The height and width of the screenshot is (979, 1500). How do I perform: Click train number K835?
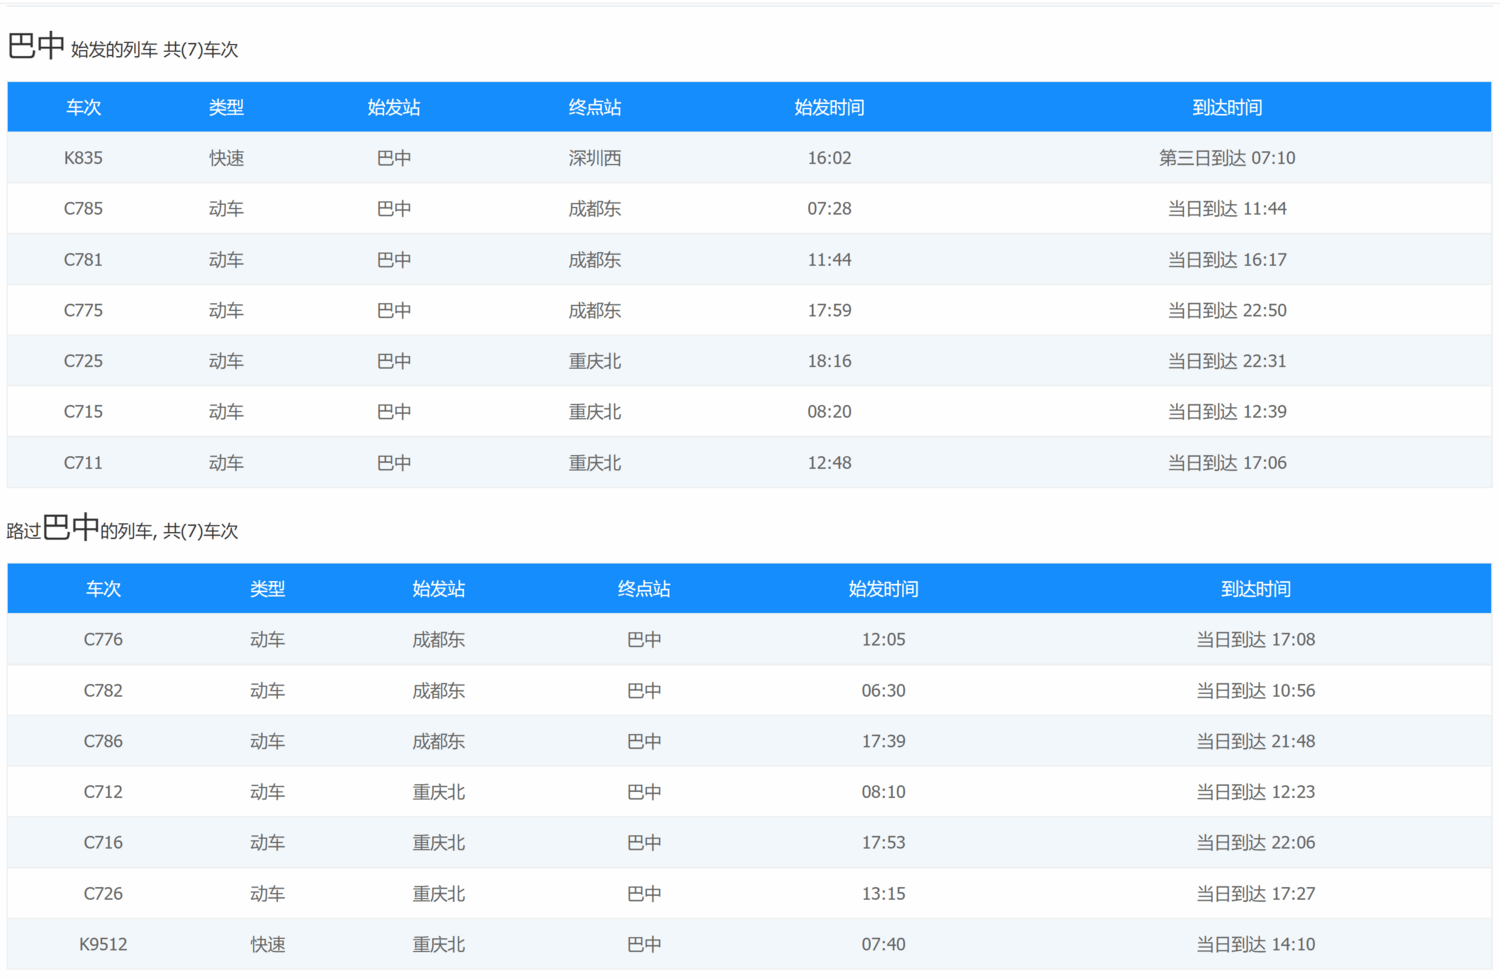click(83, 158)
